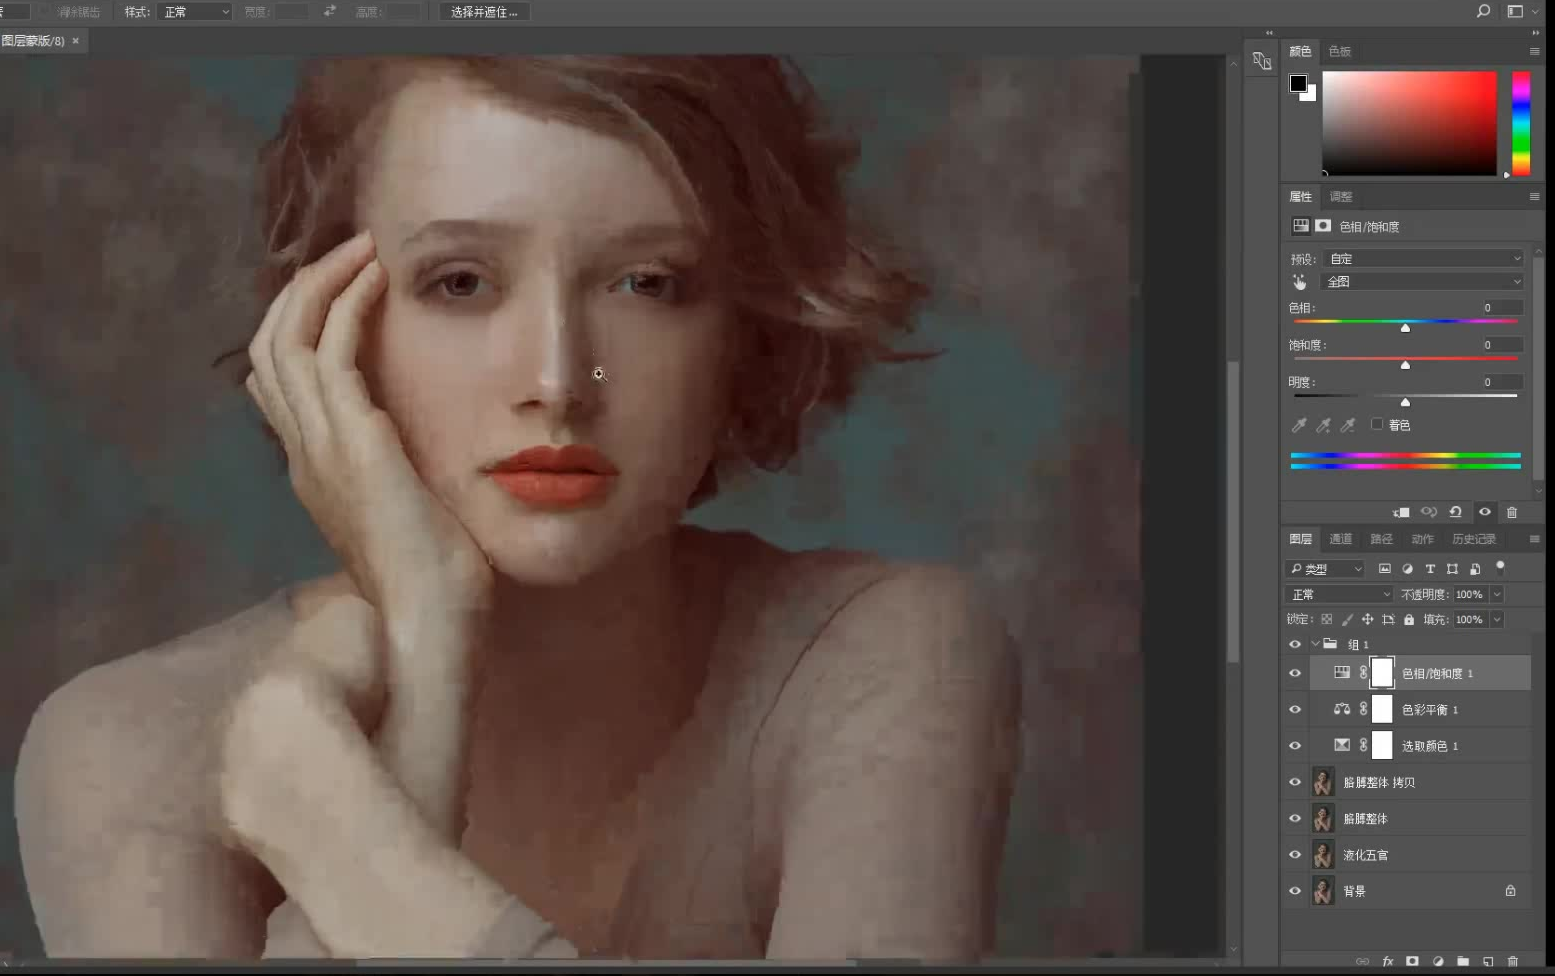Filter layers by text type
The height and width of the screenshot is (976, 1555).
click(x=1430, y=568)
